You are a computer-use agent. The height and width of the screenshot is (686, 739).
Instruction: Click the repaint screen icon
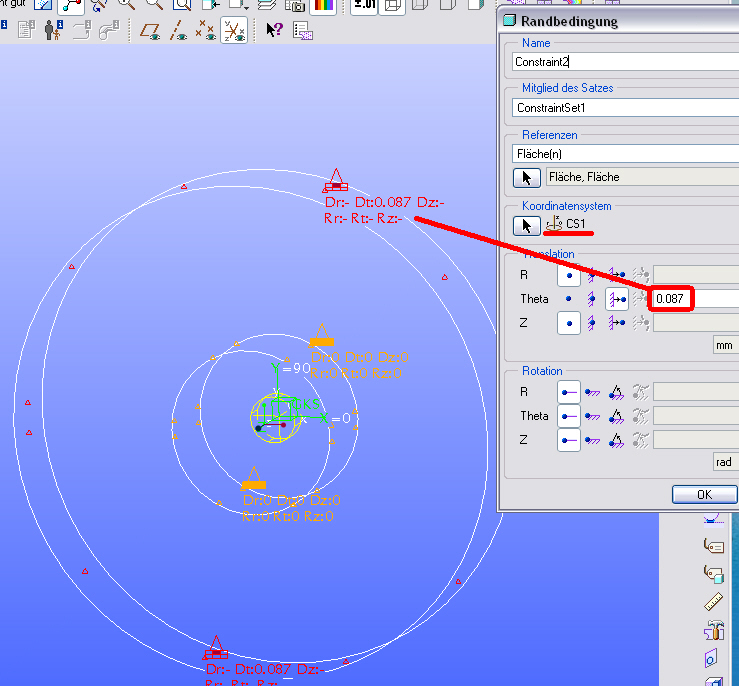(x=43, y=5)
